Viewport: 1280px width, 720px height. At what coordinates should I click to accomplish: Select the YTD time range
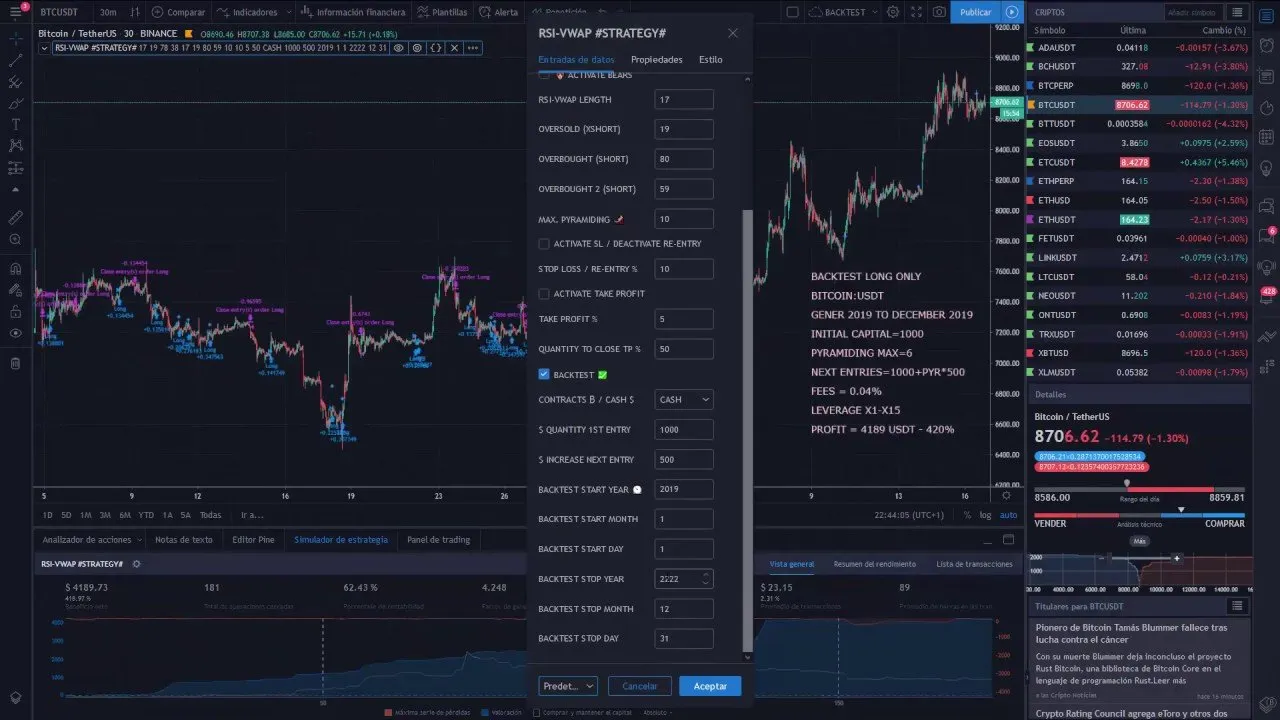pos(146,515)
